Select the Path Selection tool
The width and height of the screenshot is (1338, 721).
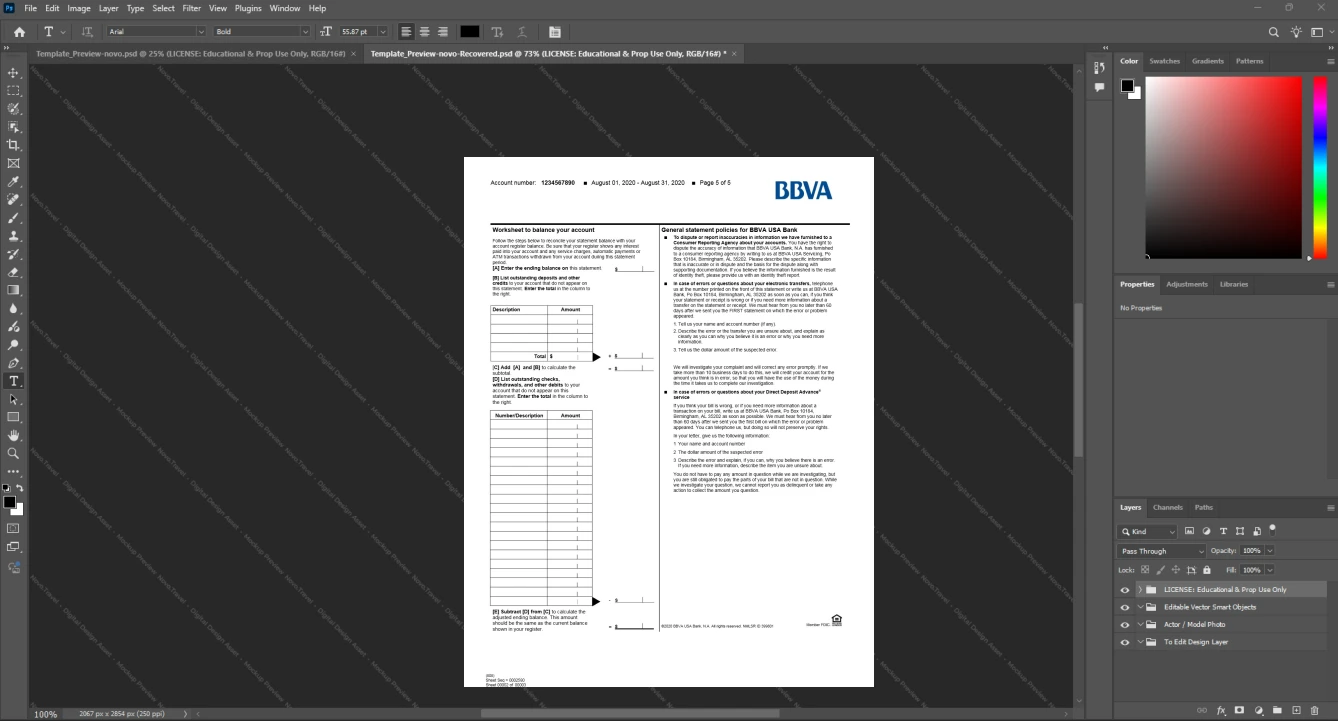click(14, 399)
